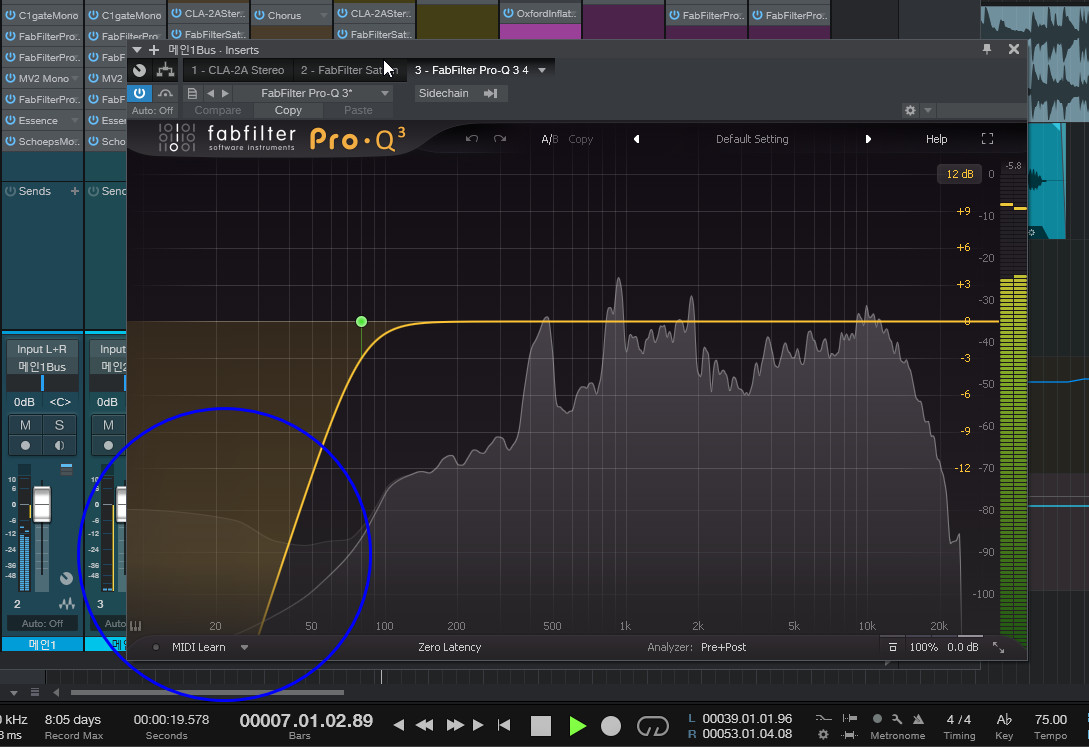Open Chorus insert dropdown arrow
This screenshot has height=747, width=1089.
click(324, 15)
